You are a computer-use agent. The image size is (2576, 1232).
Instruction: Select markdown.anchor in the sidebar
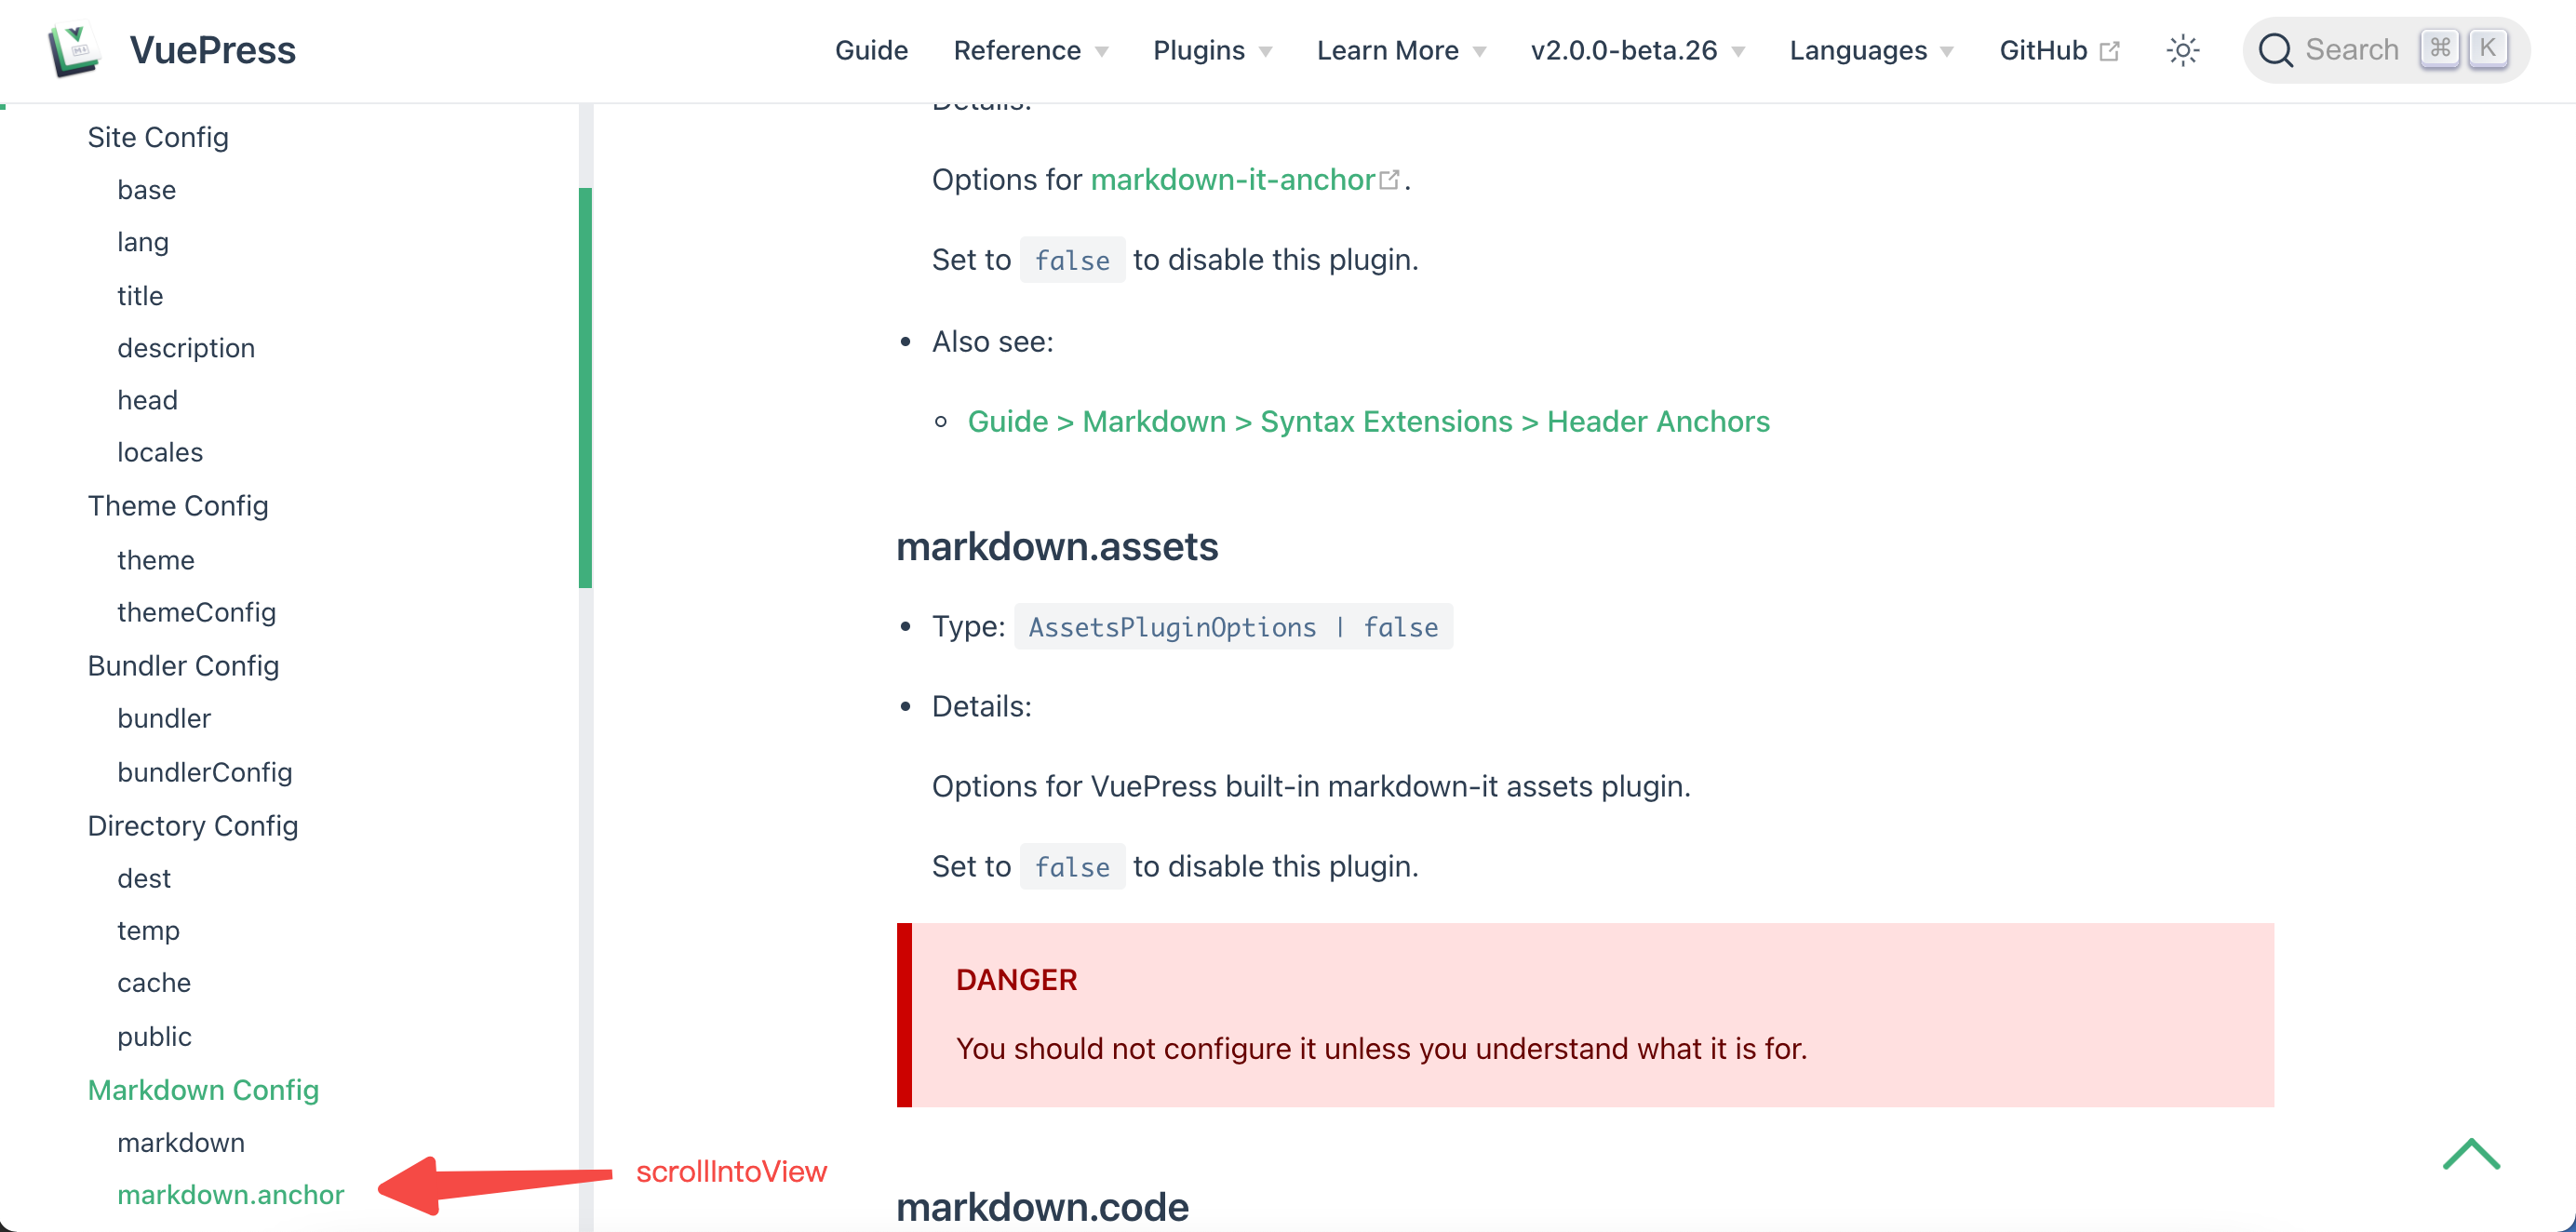click(231, 1194)
